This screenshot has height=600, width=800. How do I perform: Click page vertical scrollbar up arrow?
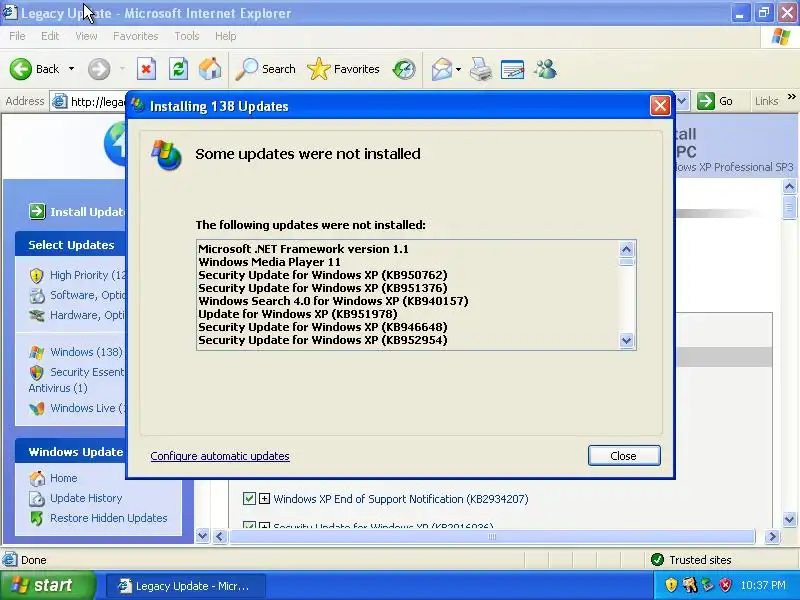(789, 186)
